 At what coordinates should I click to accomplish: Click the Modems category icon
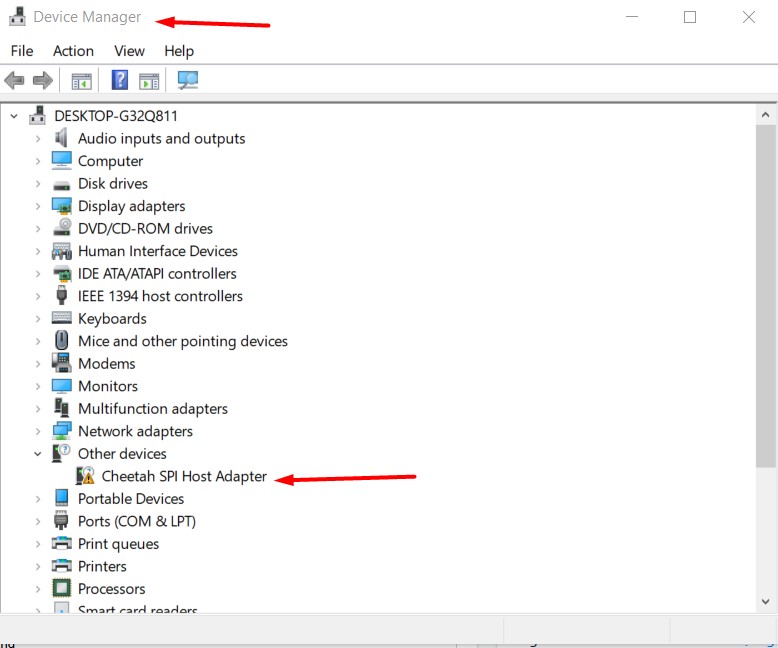62,363
